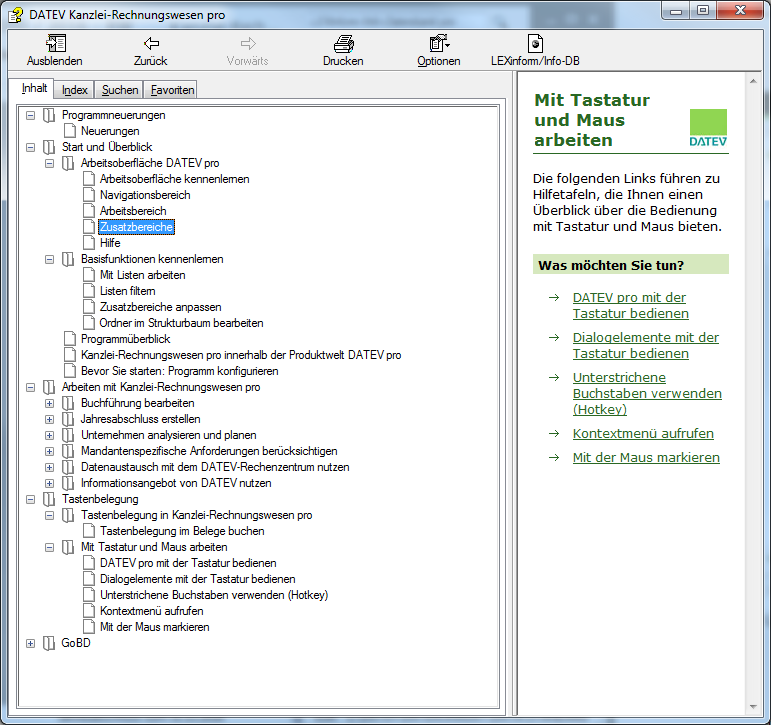Expand Datenaustausch mit dem DATEV-Rechenzentrum node

click(x=50, y=467)
